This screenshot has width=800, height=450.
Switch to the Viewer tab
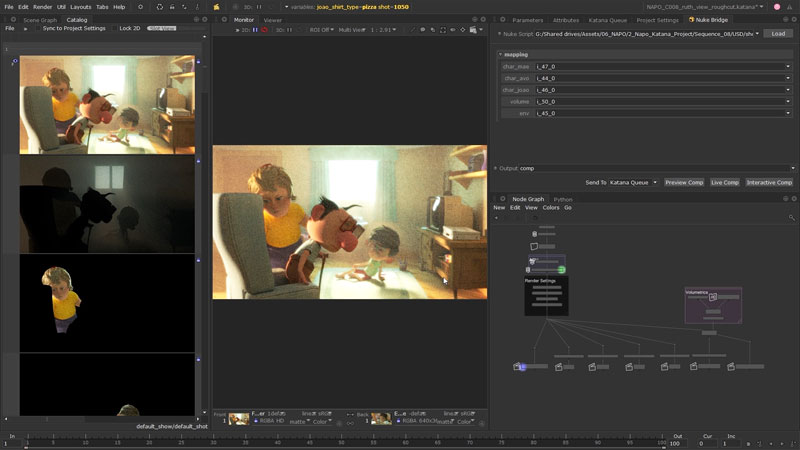point(272,20)
